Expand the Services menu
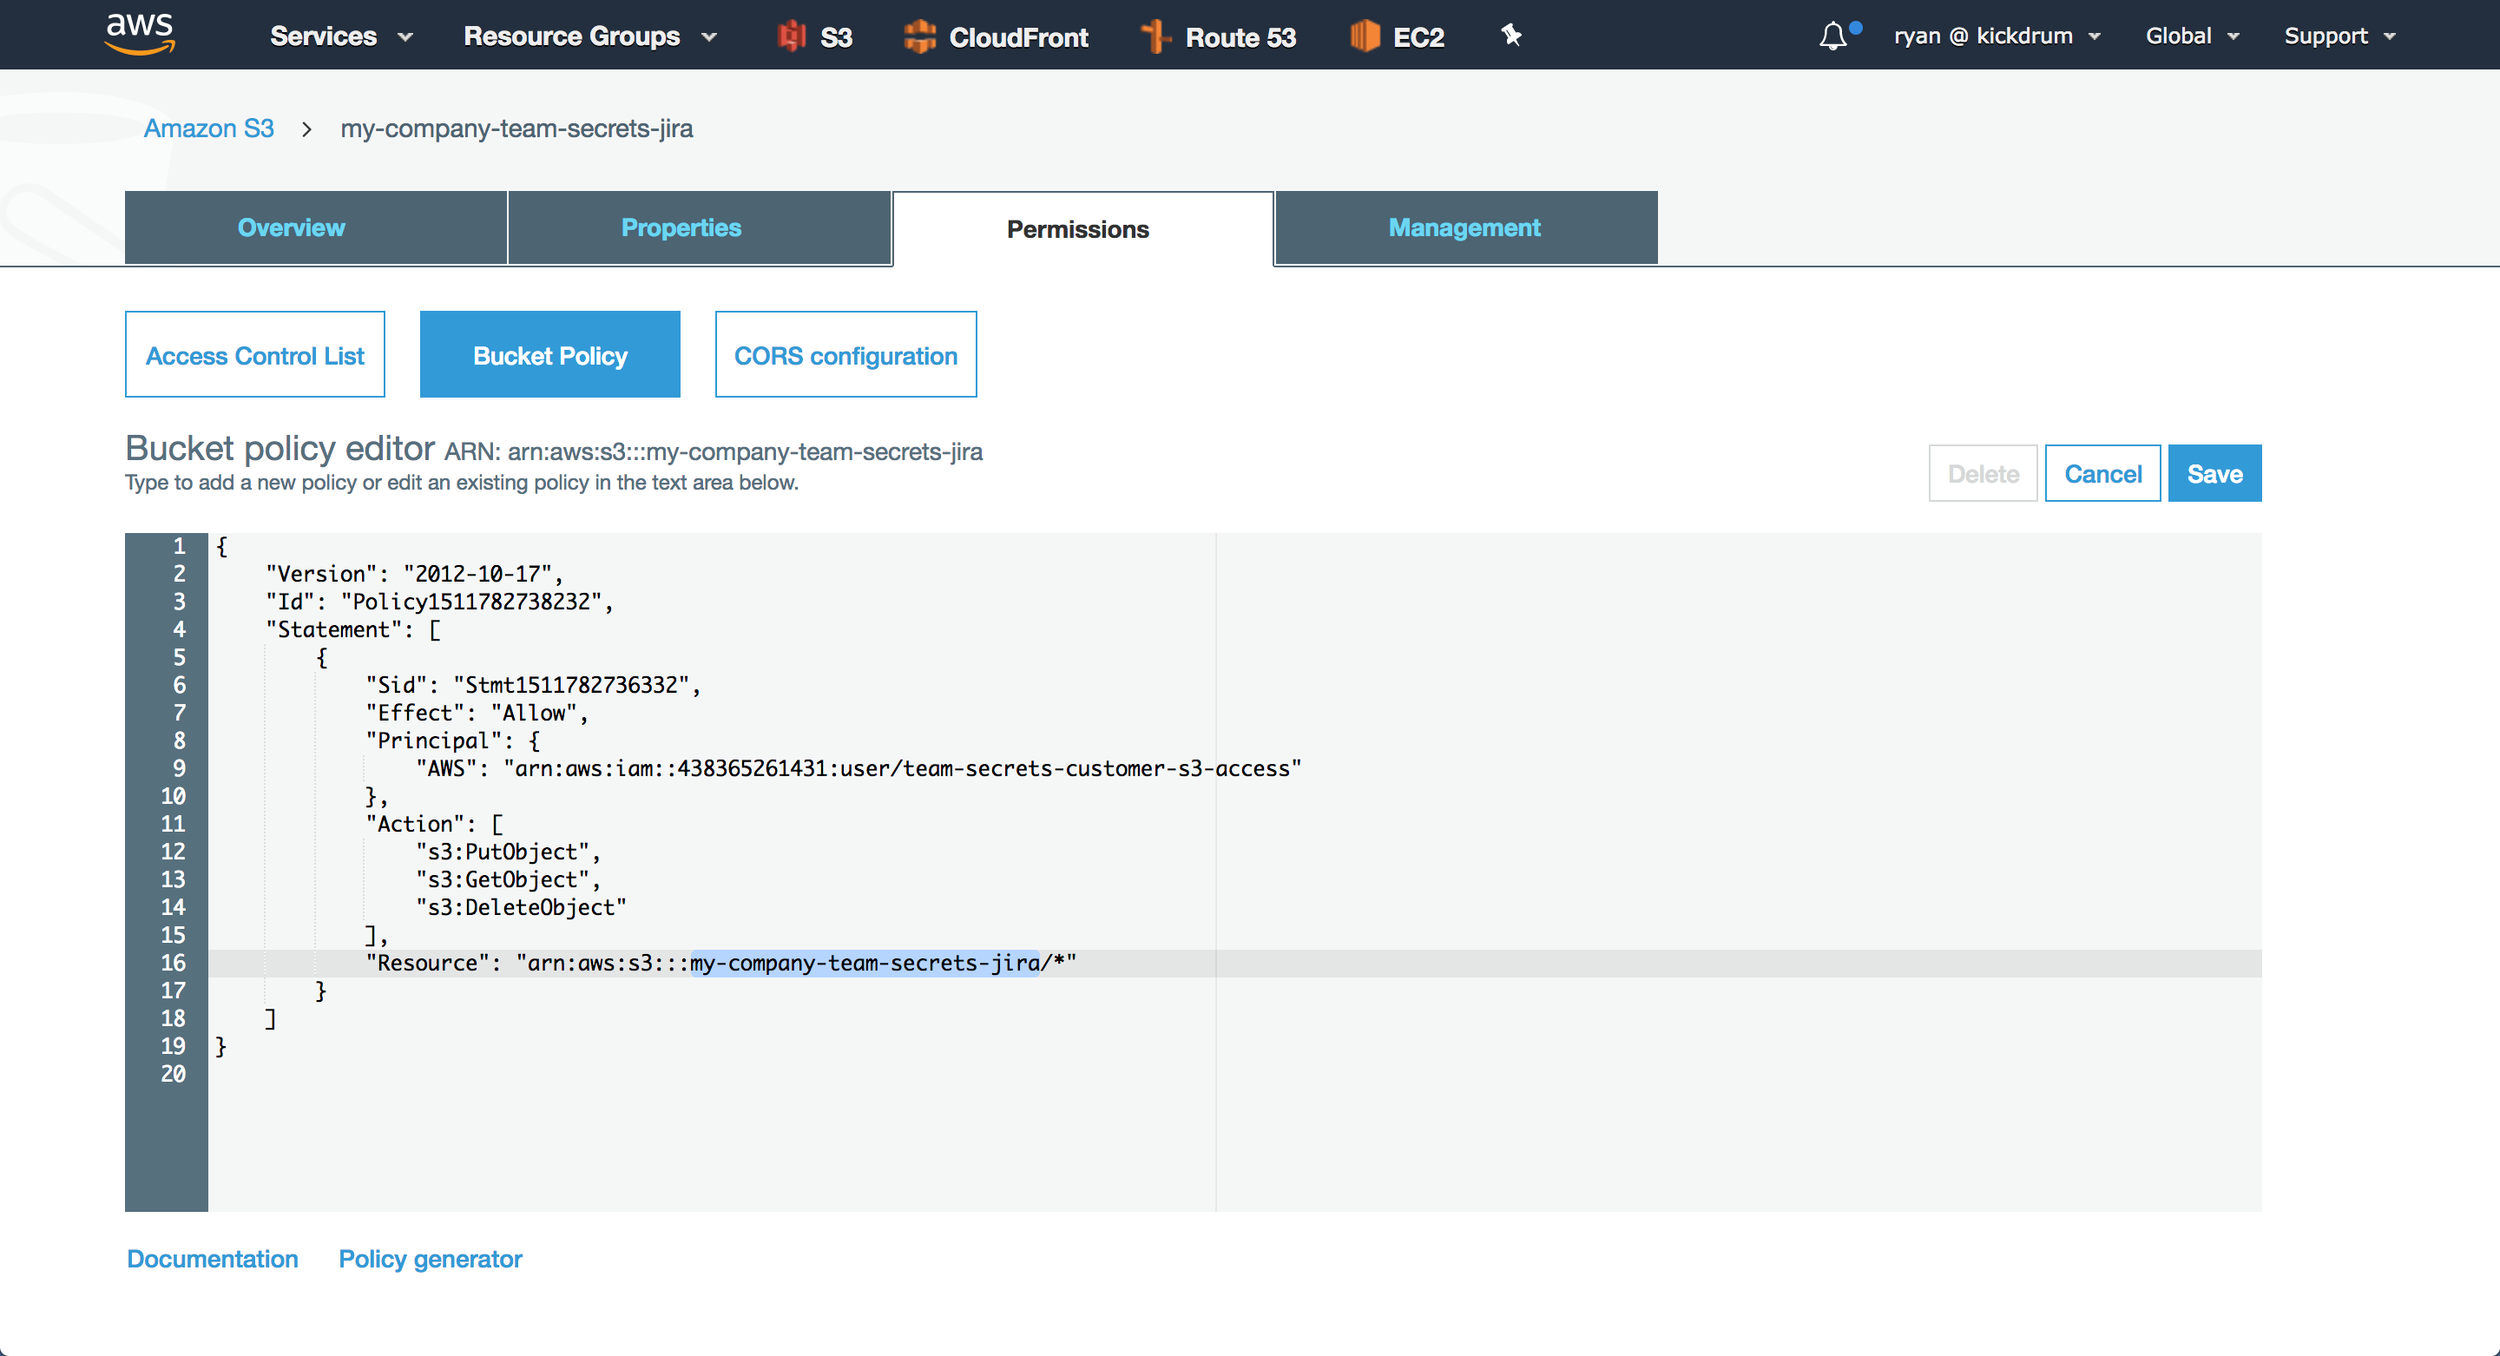The image size is (2500, 1356). [341, 36]
